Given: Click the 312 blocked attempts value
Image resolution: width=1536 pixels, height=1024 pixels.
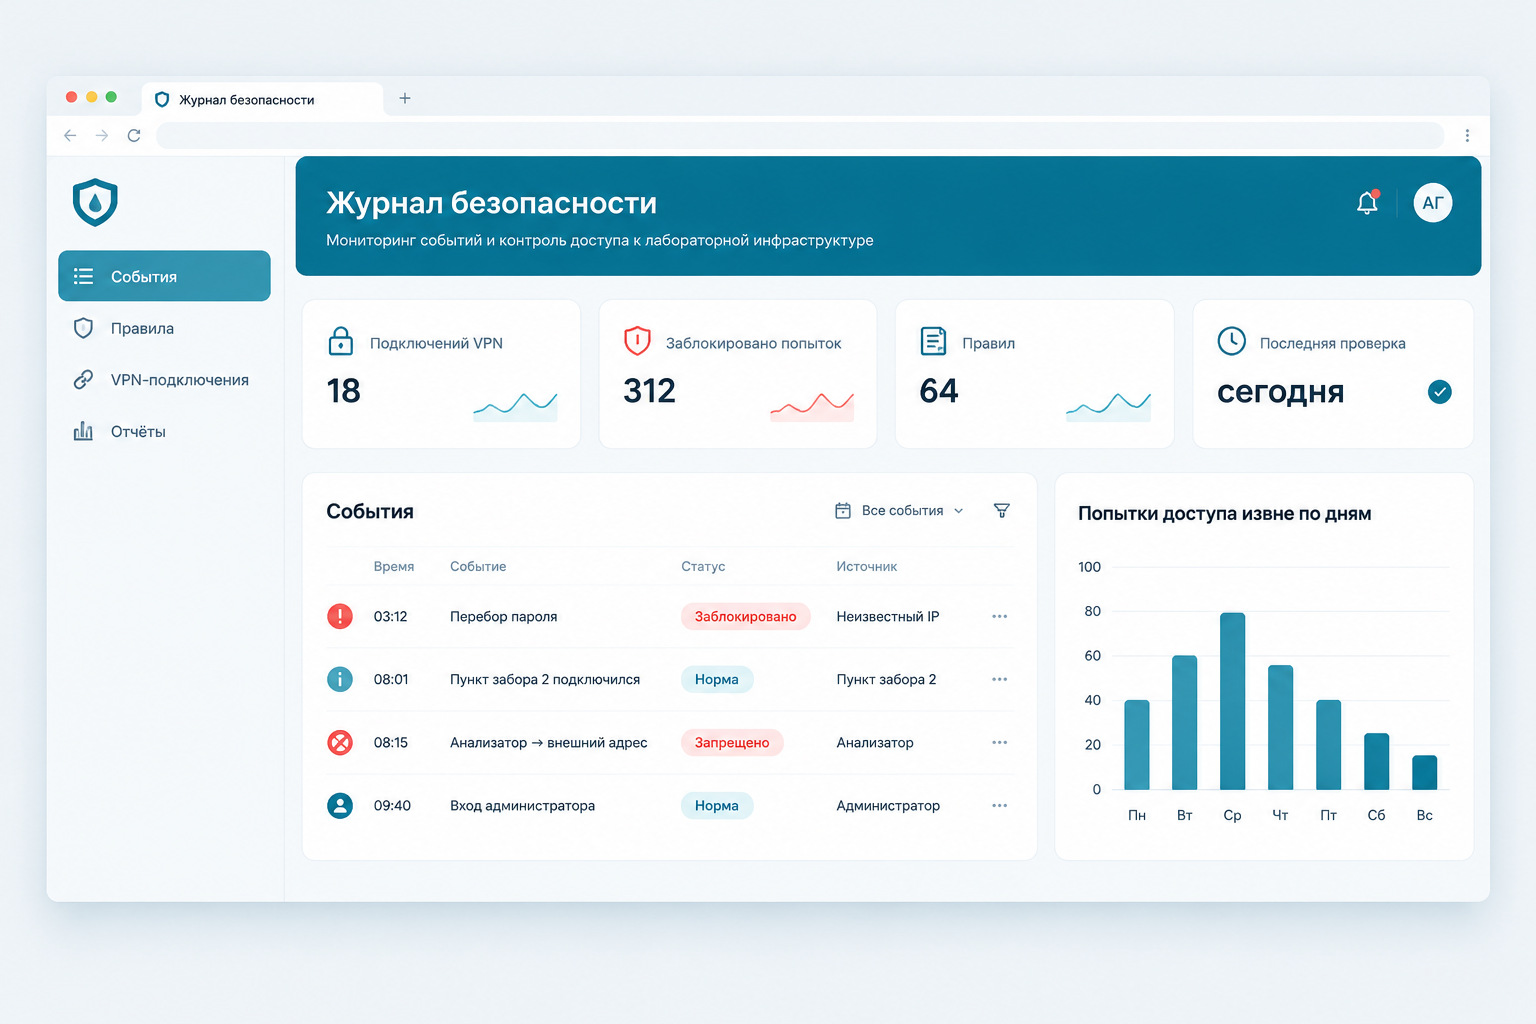Looking at the screenshot, I should (650, 391).
